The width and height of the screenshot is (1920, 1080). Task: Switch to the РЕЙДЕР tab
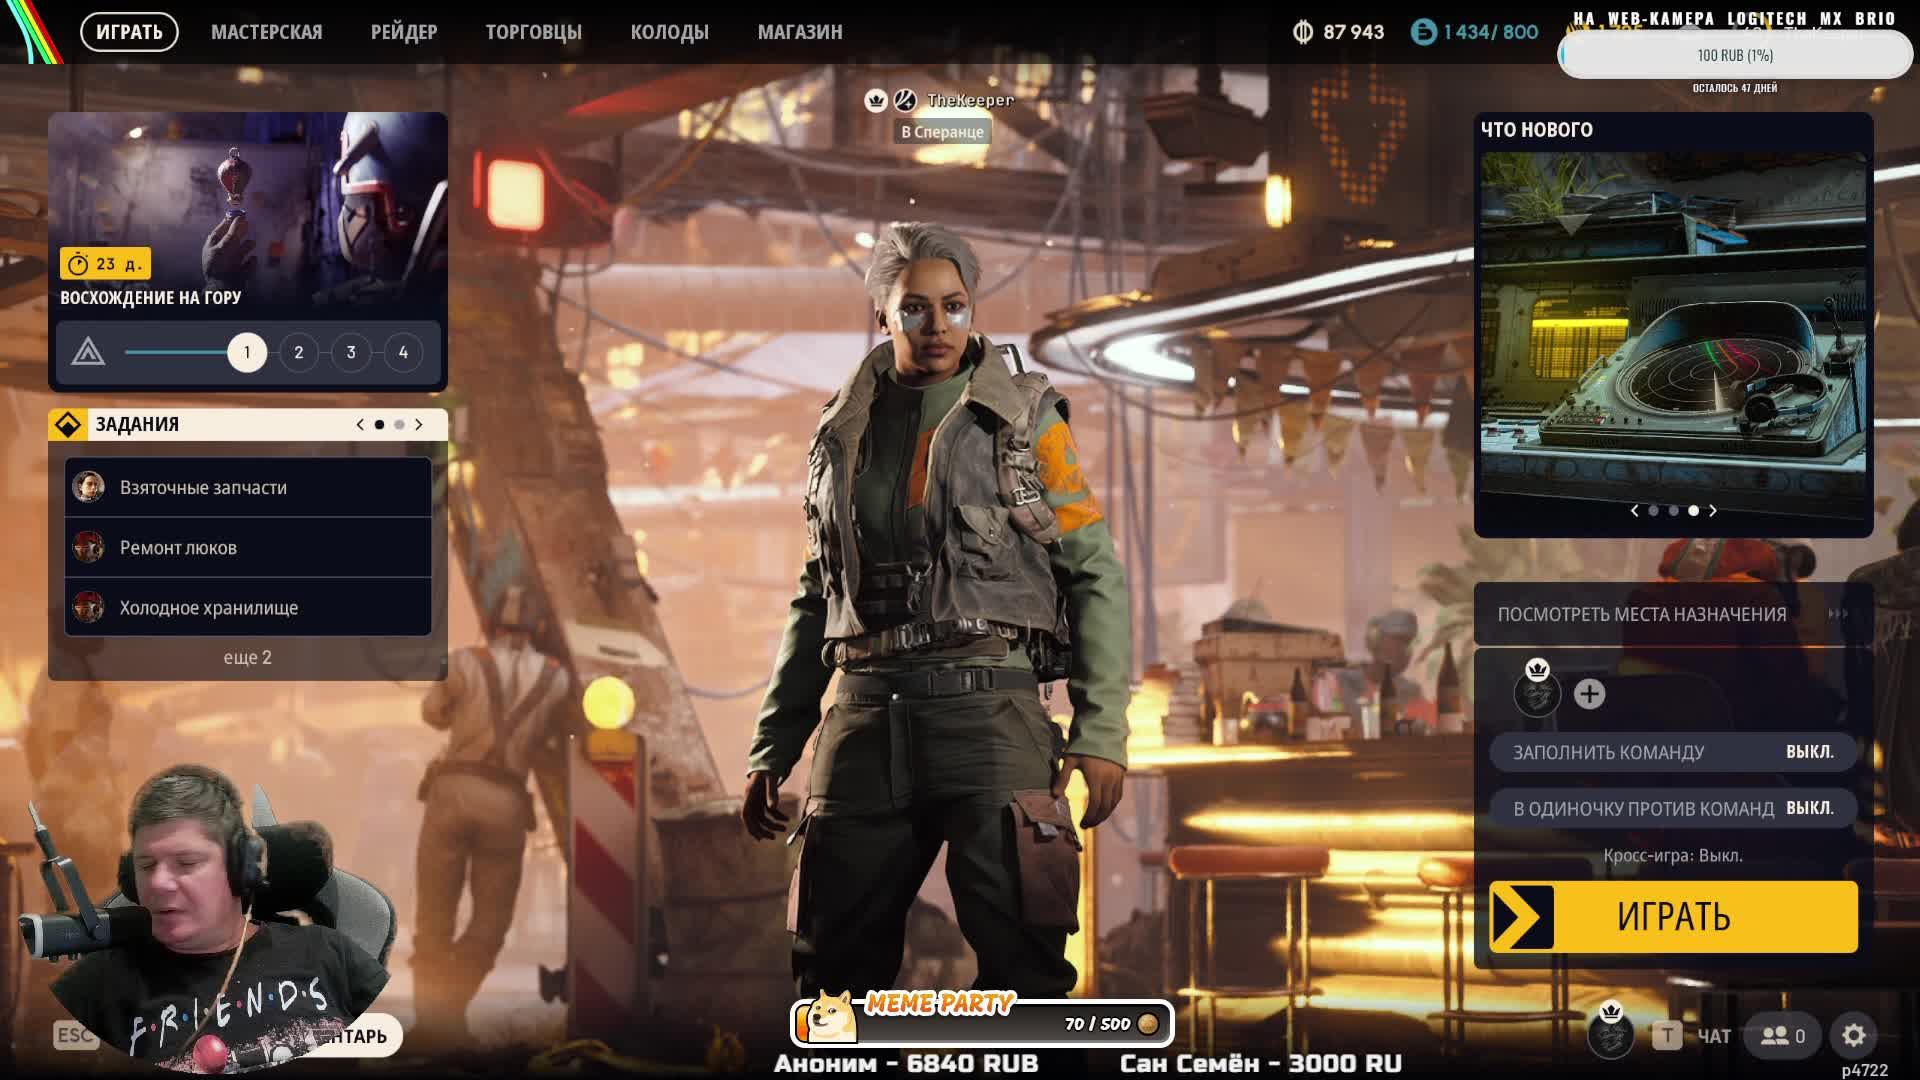coord(404,32)
